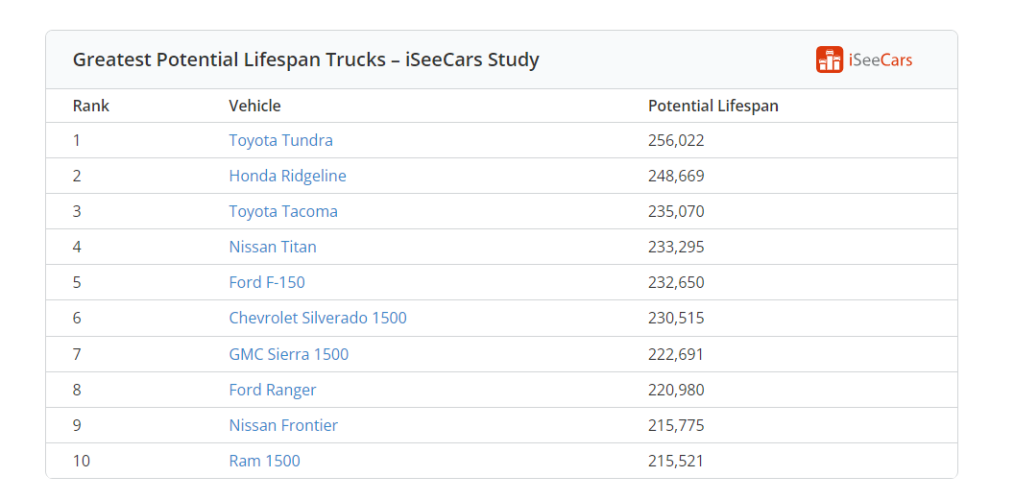Select the 232,650 lifespan value
The image size is (1014, 500).
[676, 283]
